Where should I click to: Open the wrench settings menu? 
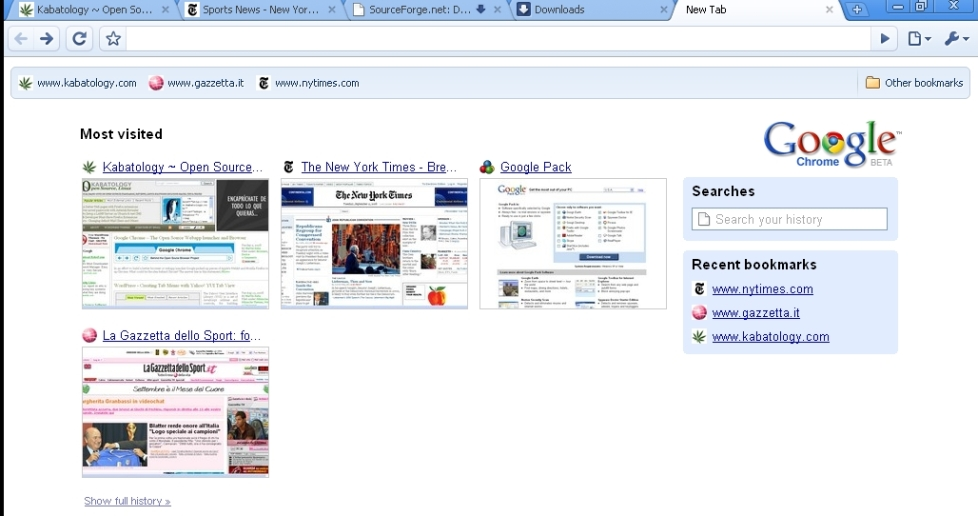[x=956, y=39]
